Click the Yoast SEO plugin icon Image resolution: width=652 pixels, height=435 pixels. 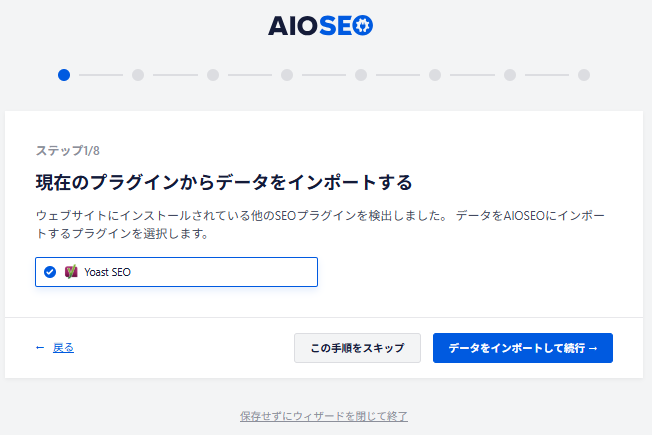[x=71, y=271]
